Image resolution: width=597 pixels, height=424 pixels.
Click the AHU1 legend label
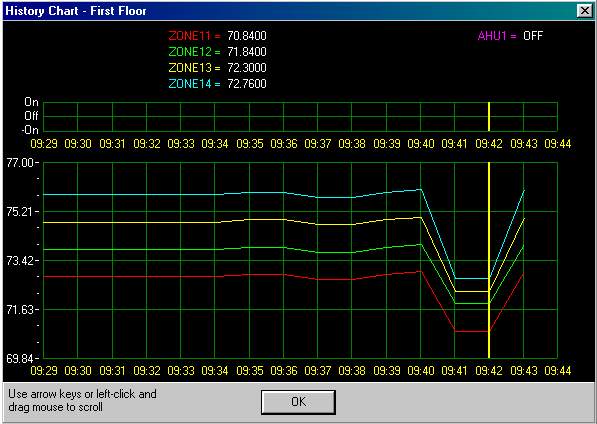[497, 36]
